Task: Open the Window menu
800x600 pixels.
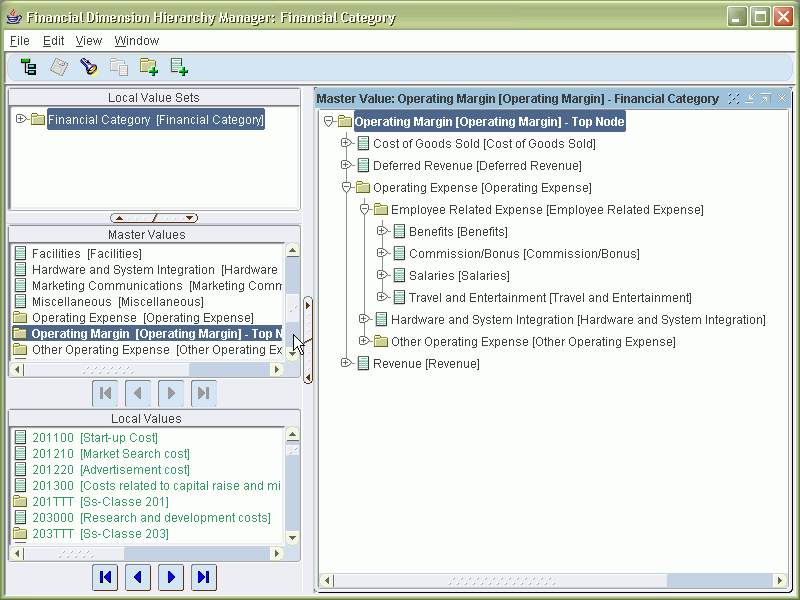Action: click(137, 41)
